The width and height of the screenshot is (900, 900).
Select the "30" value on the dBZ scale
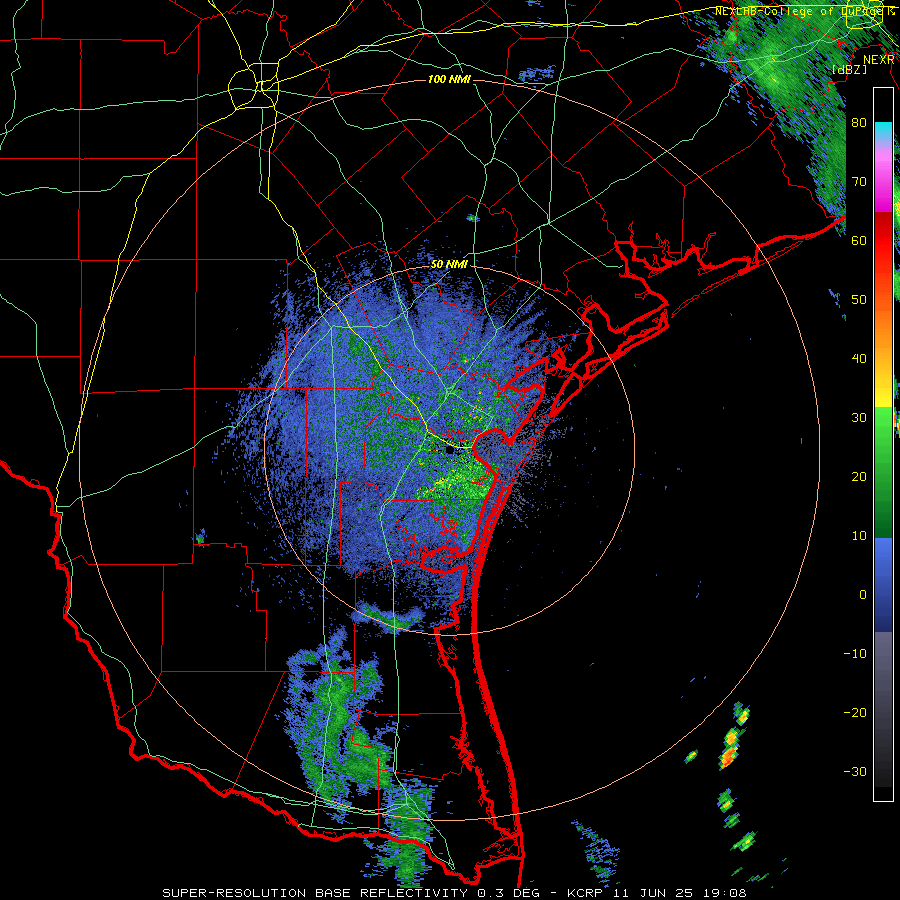click(859, 418)
